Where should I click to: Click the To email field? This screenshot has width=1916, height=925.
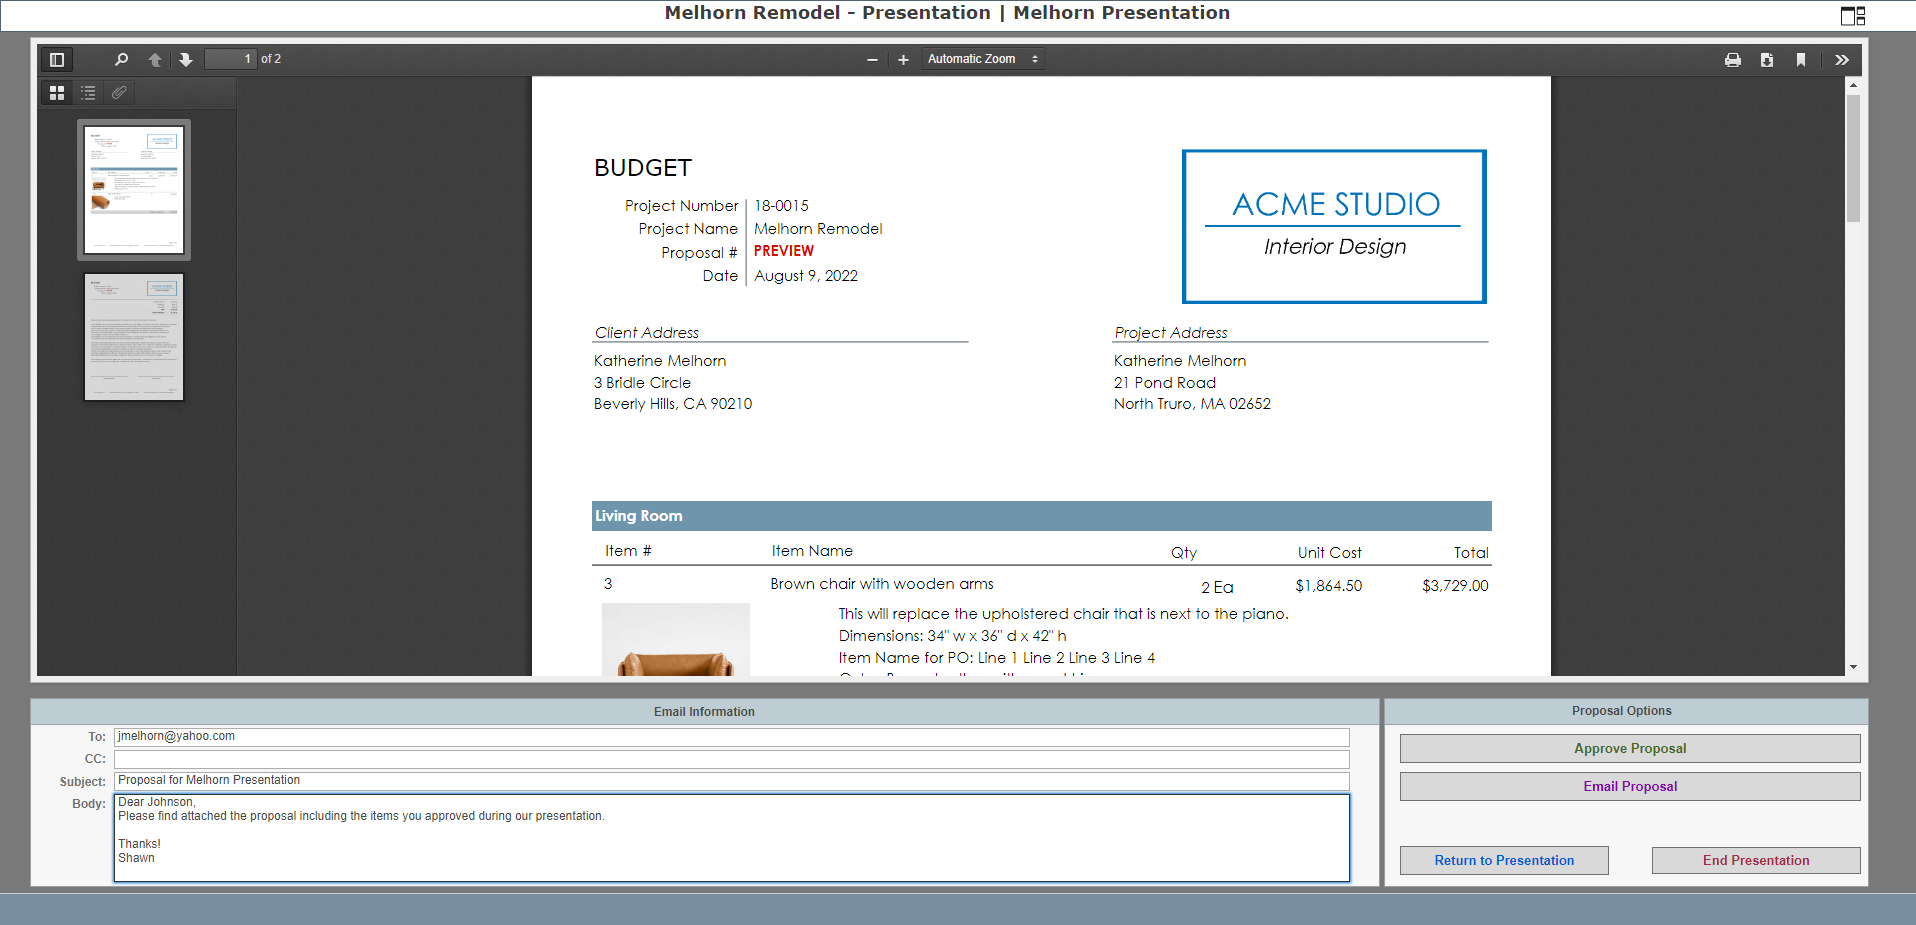click(x=732, y=737)
